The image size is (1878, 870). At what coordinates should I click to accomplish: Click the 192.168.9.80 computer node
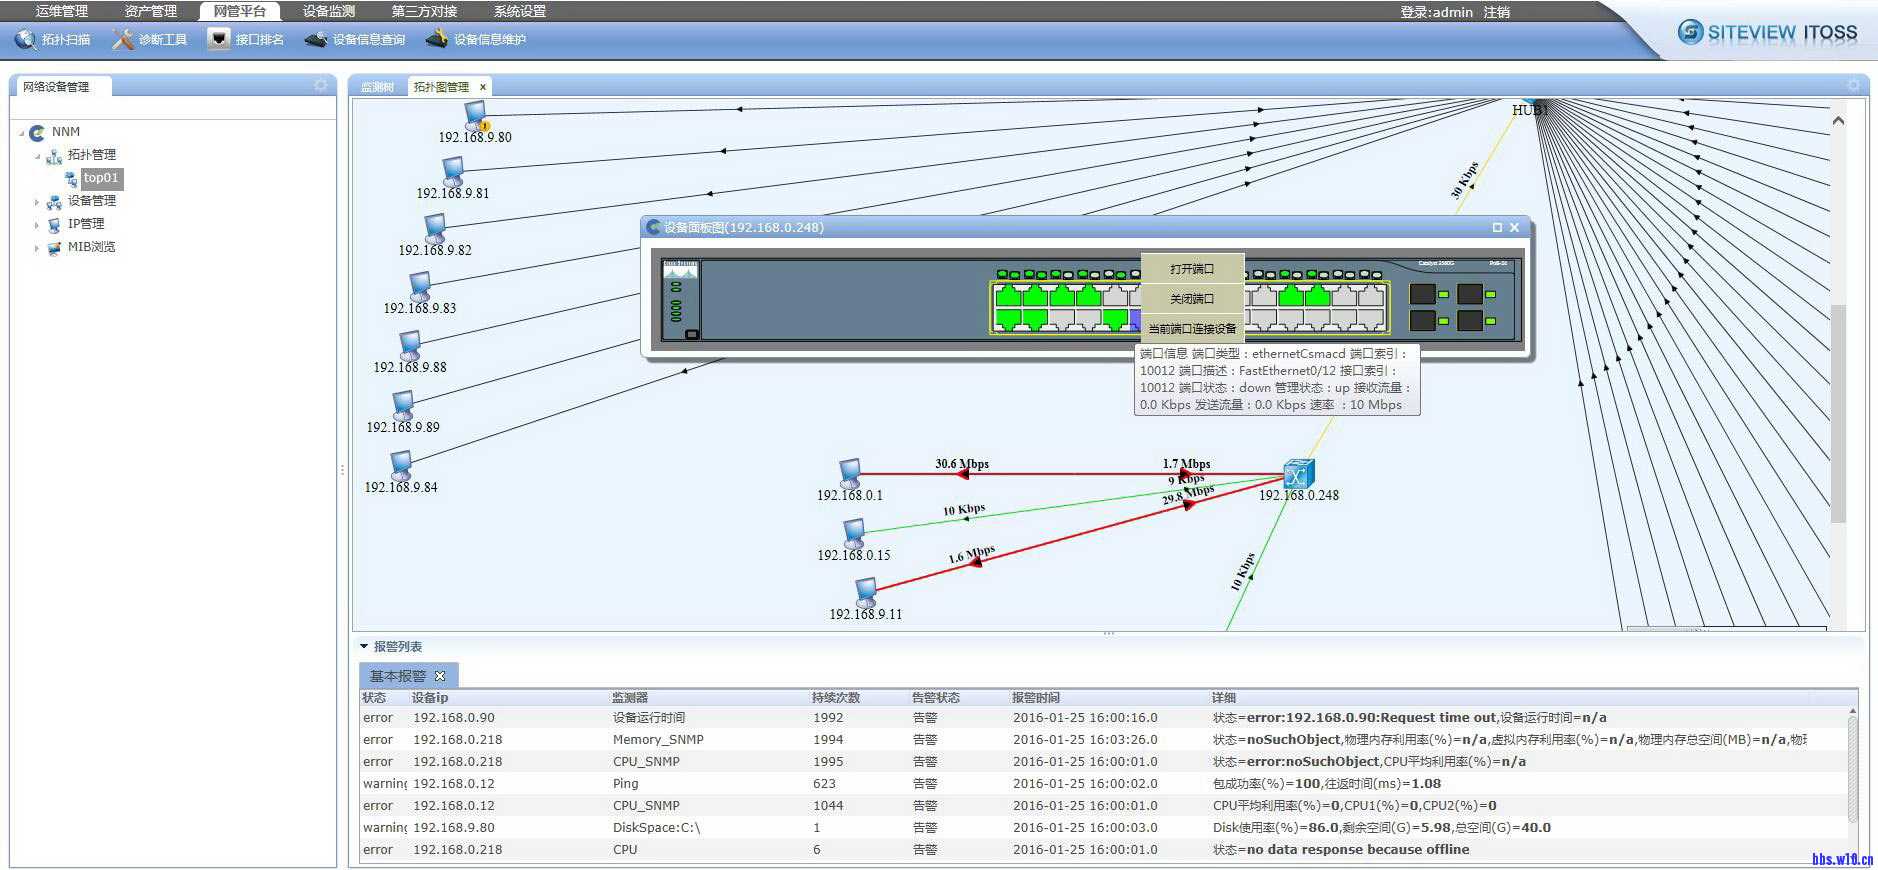click(476, 115)
